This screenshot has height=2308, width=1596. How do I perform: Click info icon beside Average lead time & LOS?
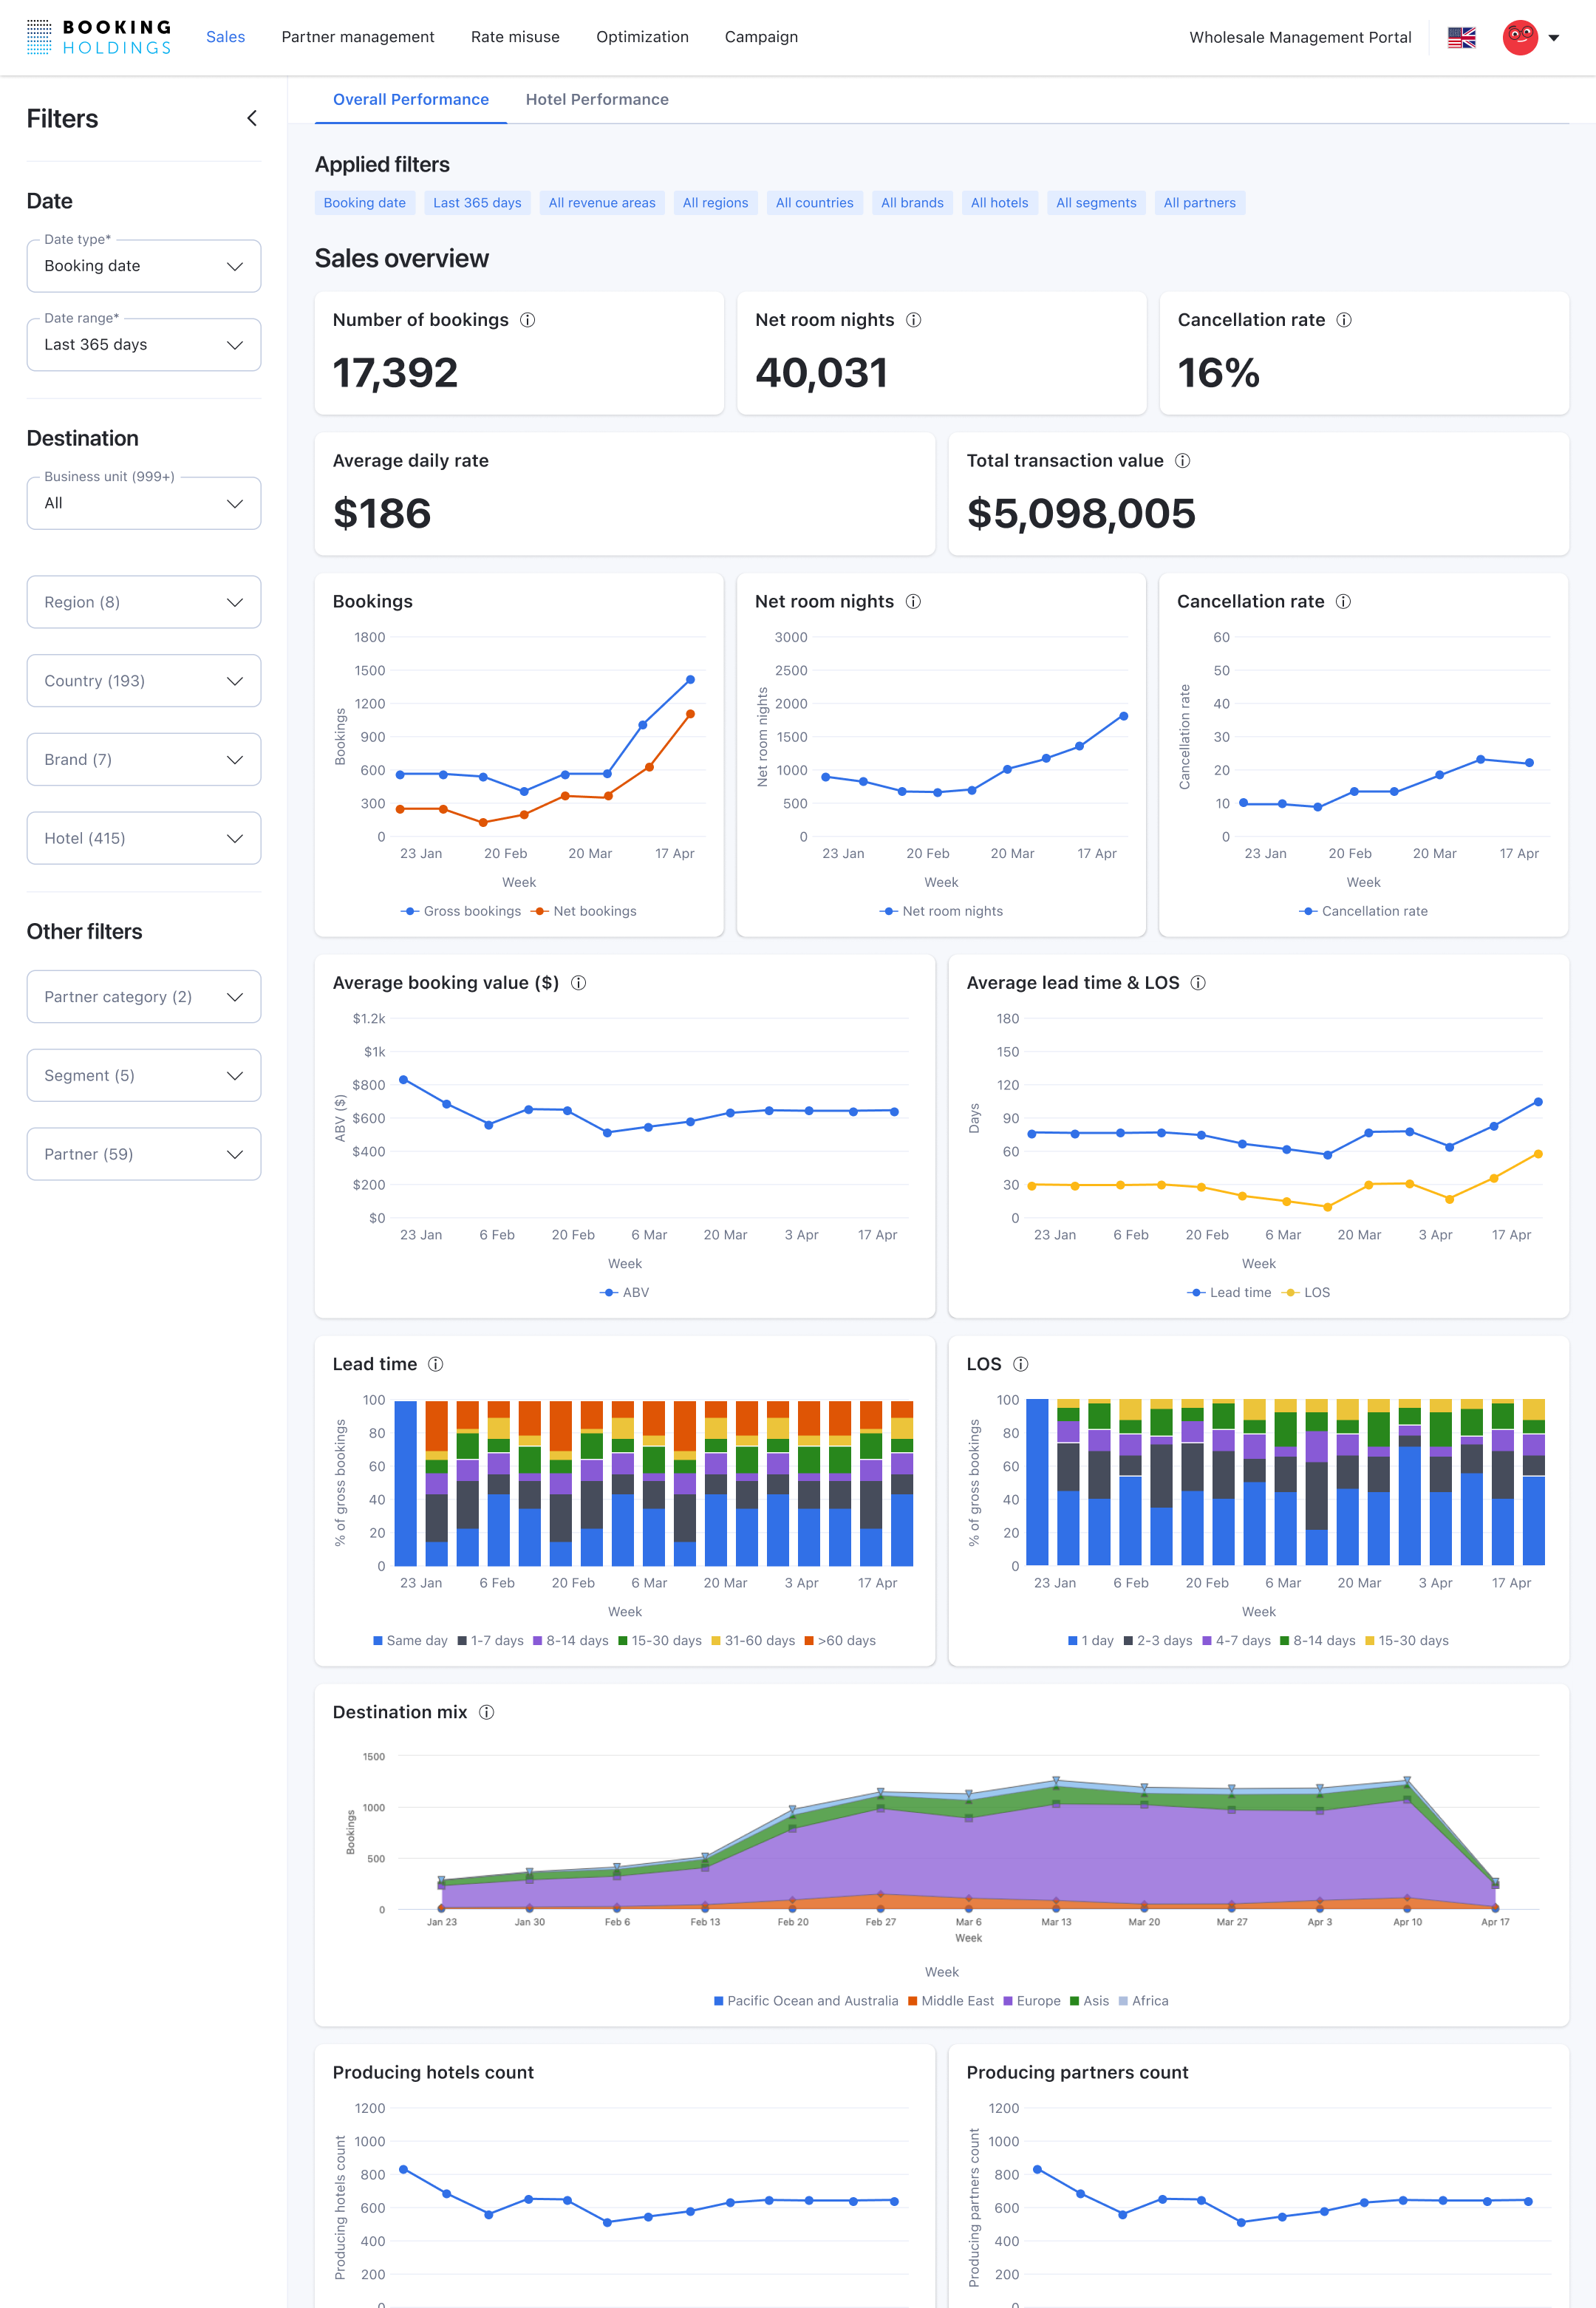pyautogui.click(x=1198, y=983)
